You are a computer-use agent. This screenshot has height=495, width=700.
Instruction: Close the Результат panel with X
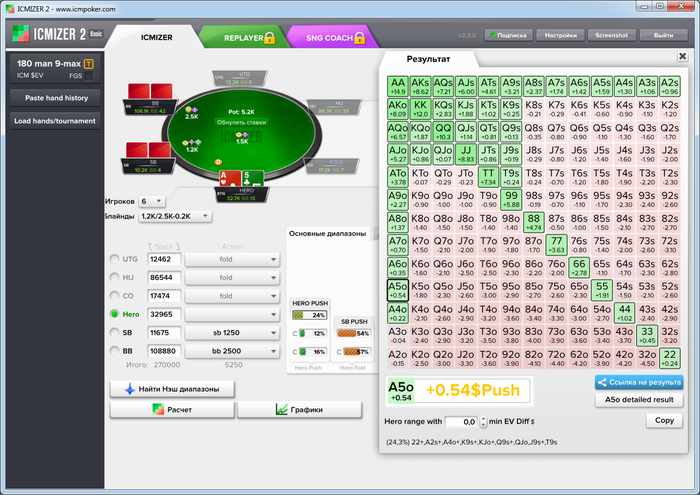click(x=682, y=56)
